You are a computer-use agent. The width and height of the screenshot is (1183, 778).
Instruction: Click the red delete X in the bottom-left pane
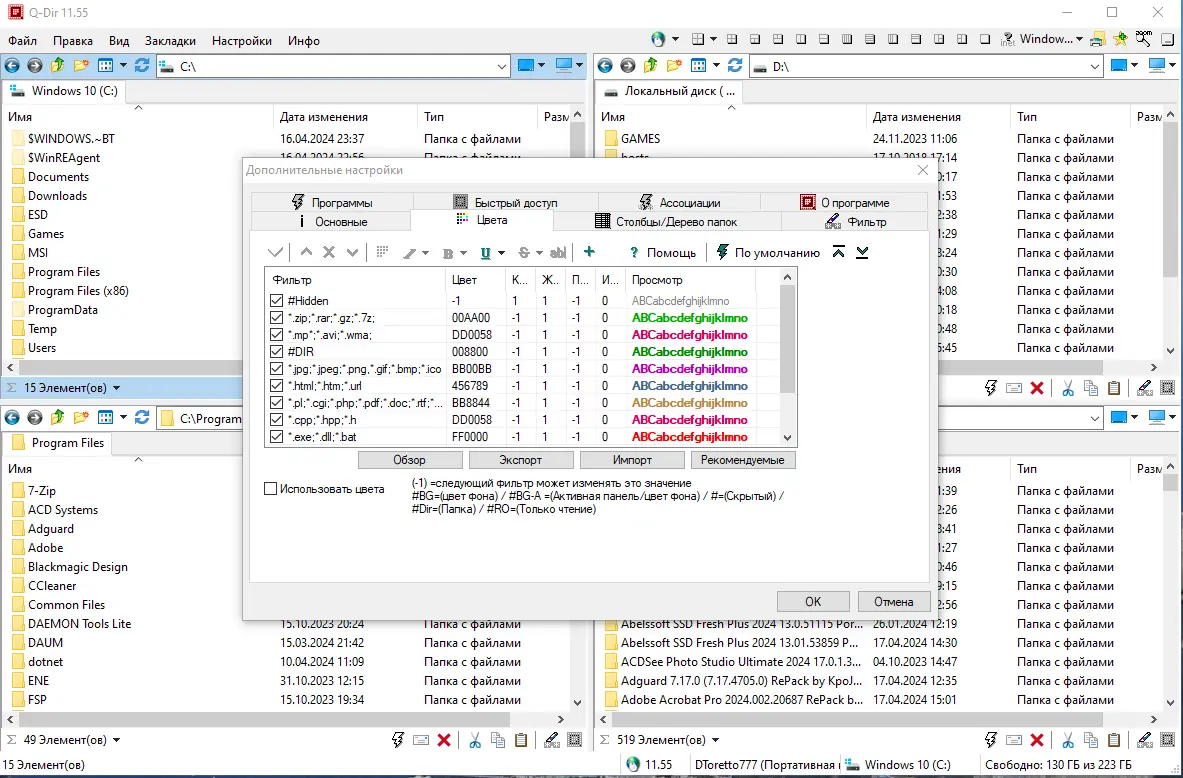pos(444,740)
